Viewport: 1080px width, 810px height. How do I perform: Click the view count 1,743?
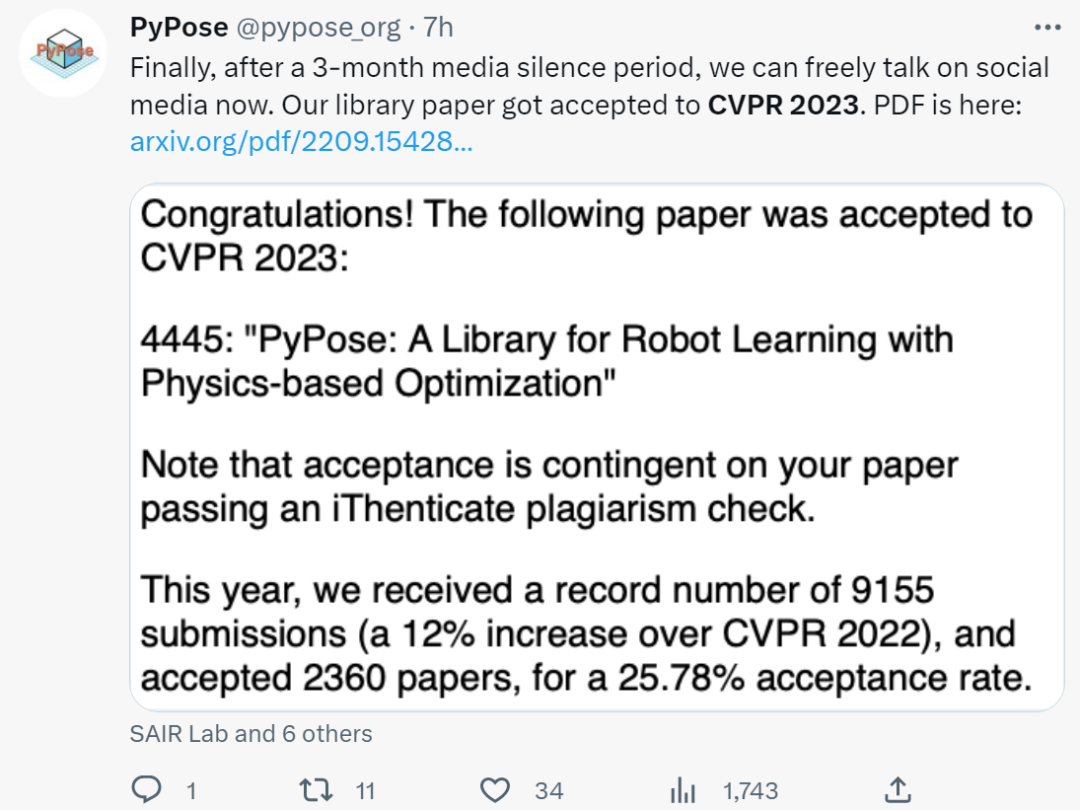click(x=750, y=791)
